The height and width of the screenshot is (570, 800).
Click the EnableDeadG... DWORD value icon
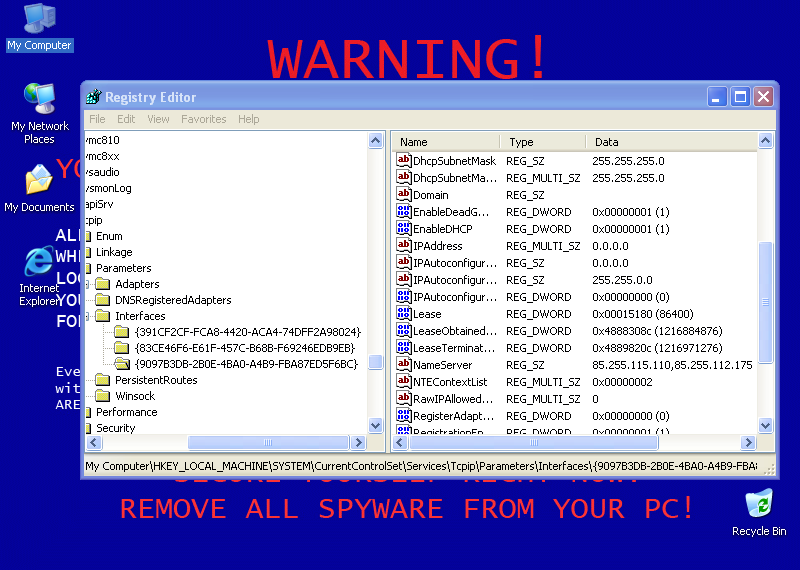point(404,211)
